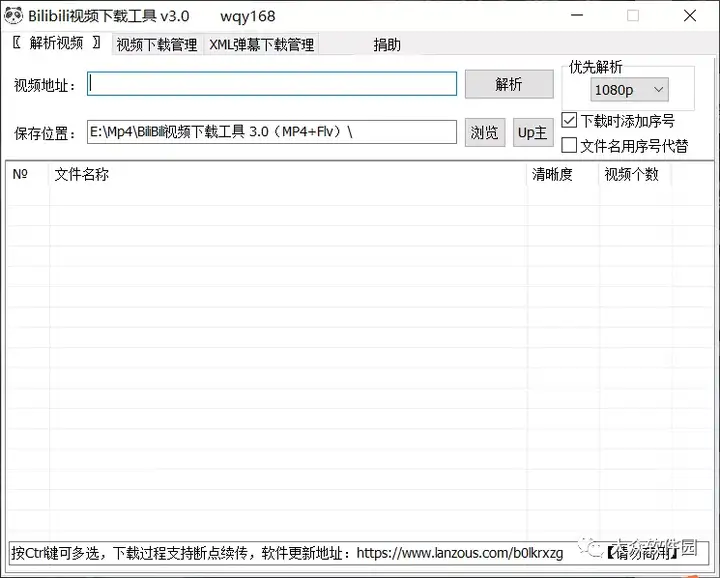Screen dimensions: 720x578
Task: Click the 保存位置 path field
Action: [x=272, y=132]
